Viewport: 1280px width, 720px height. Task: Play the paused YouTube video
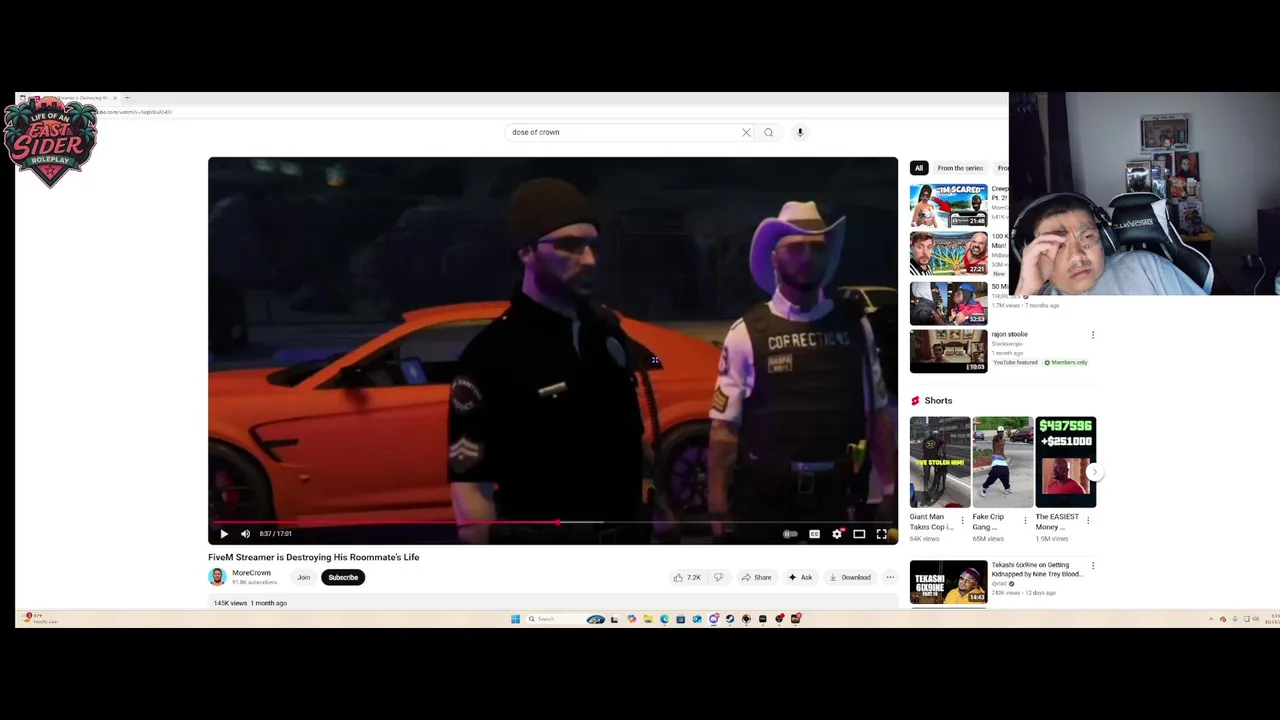click(224, 534)
